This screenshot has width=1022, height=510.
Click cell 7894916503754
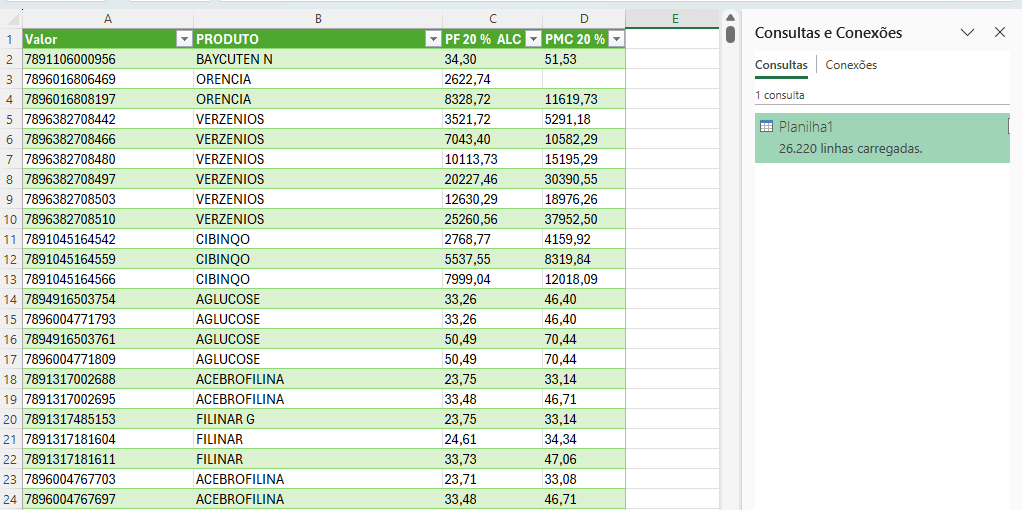click(108, 299)
